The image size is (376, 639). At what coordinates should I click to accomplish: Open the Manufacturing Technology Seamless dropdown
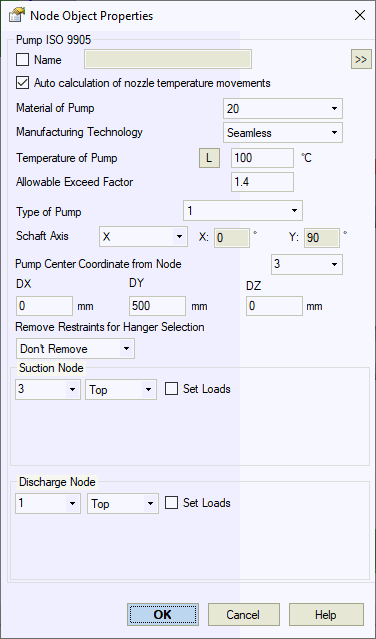[x=283, y=132]
